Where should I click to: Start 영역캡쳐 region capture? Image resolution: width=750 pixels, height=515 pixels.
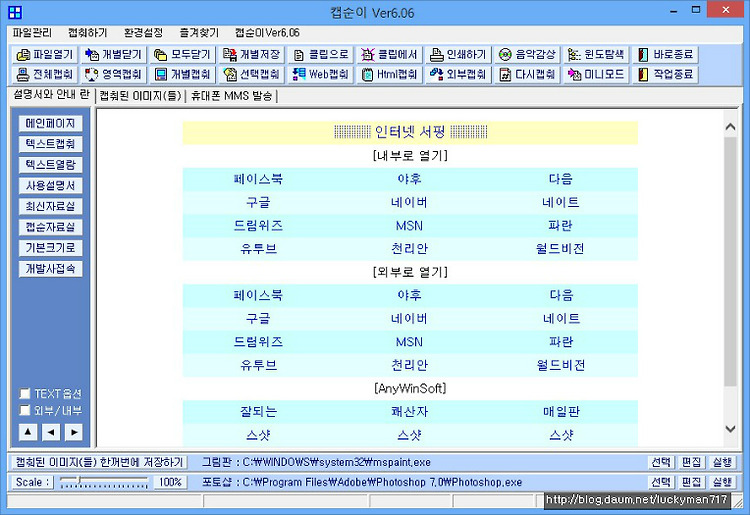pos(113,75)
